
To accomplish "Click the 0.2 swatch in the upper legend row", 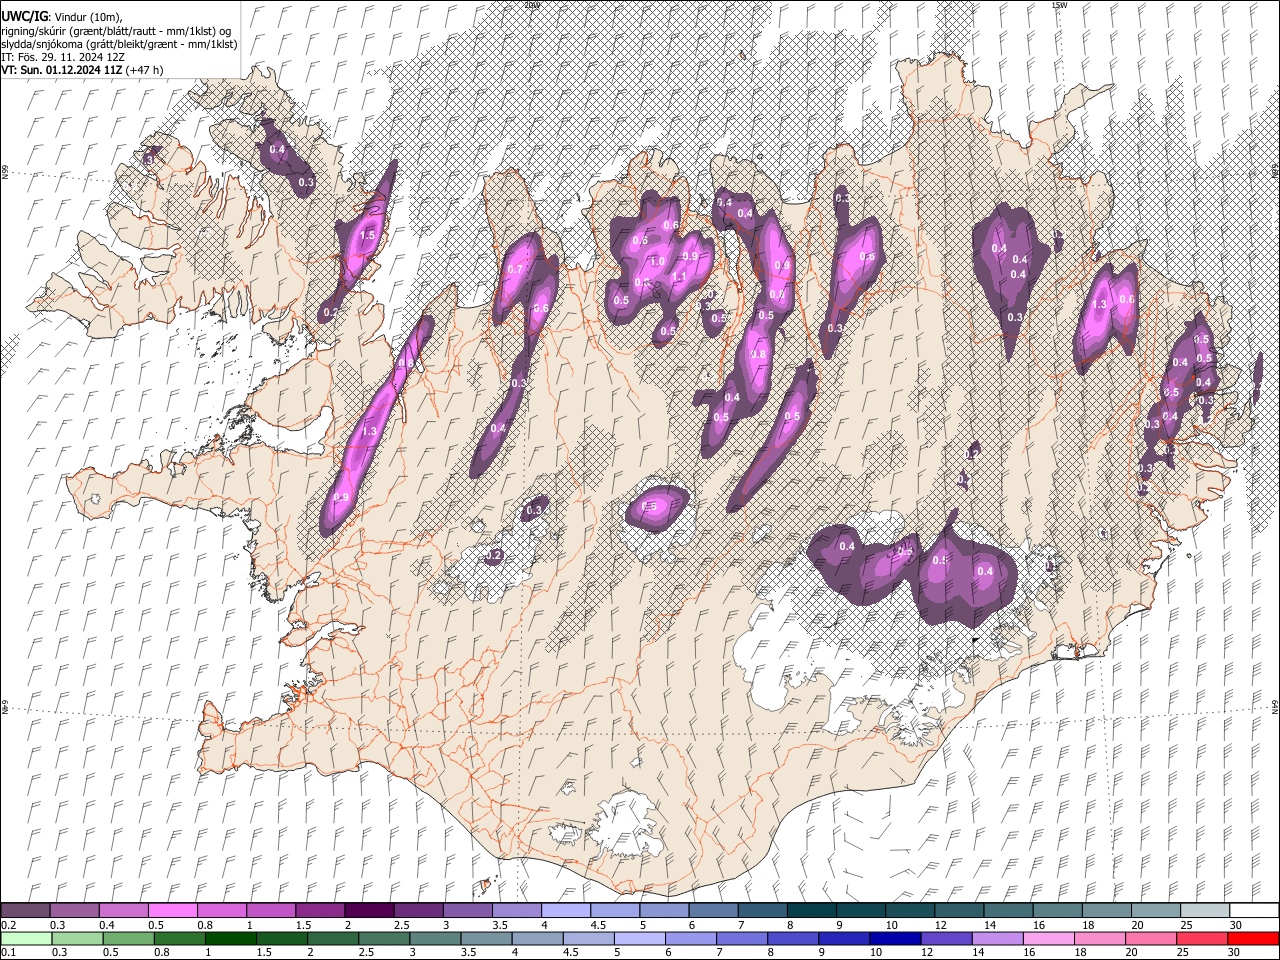I will 25,911.
